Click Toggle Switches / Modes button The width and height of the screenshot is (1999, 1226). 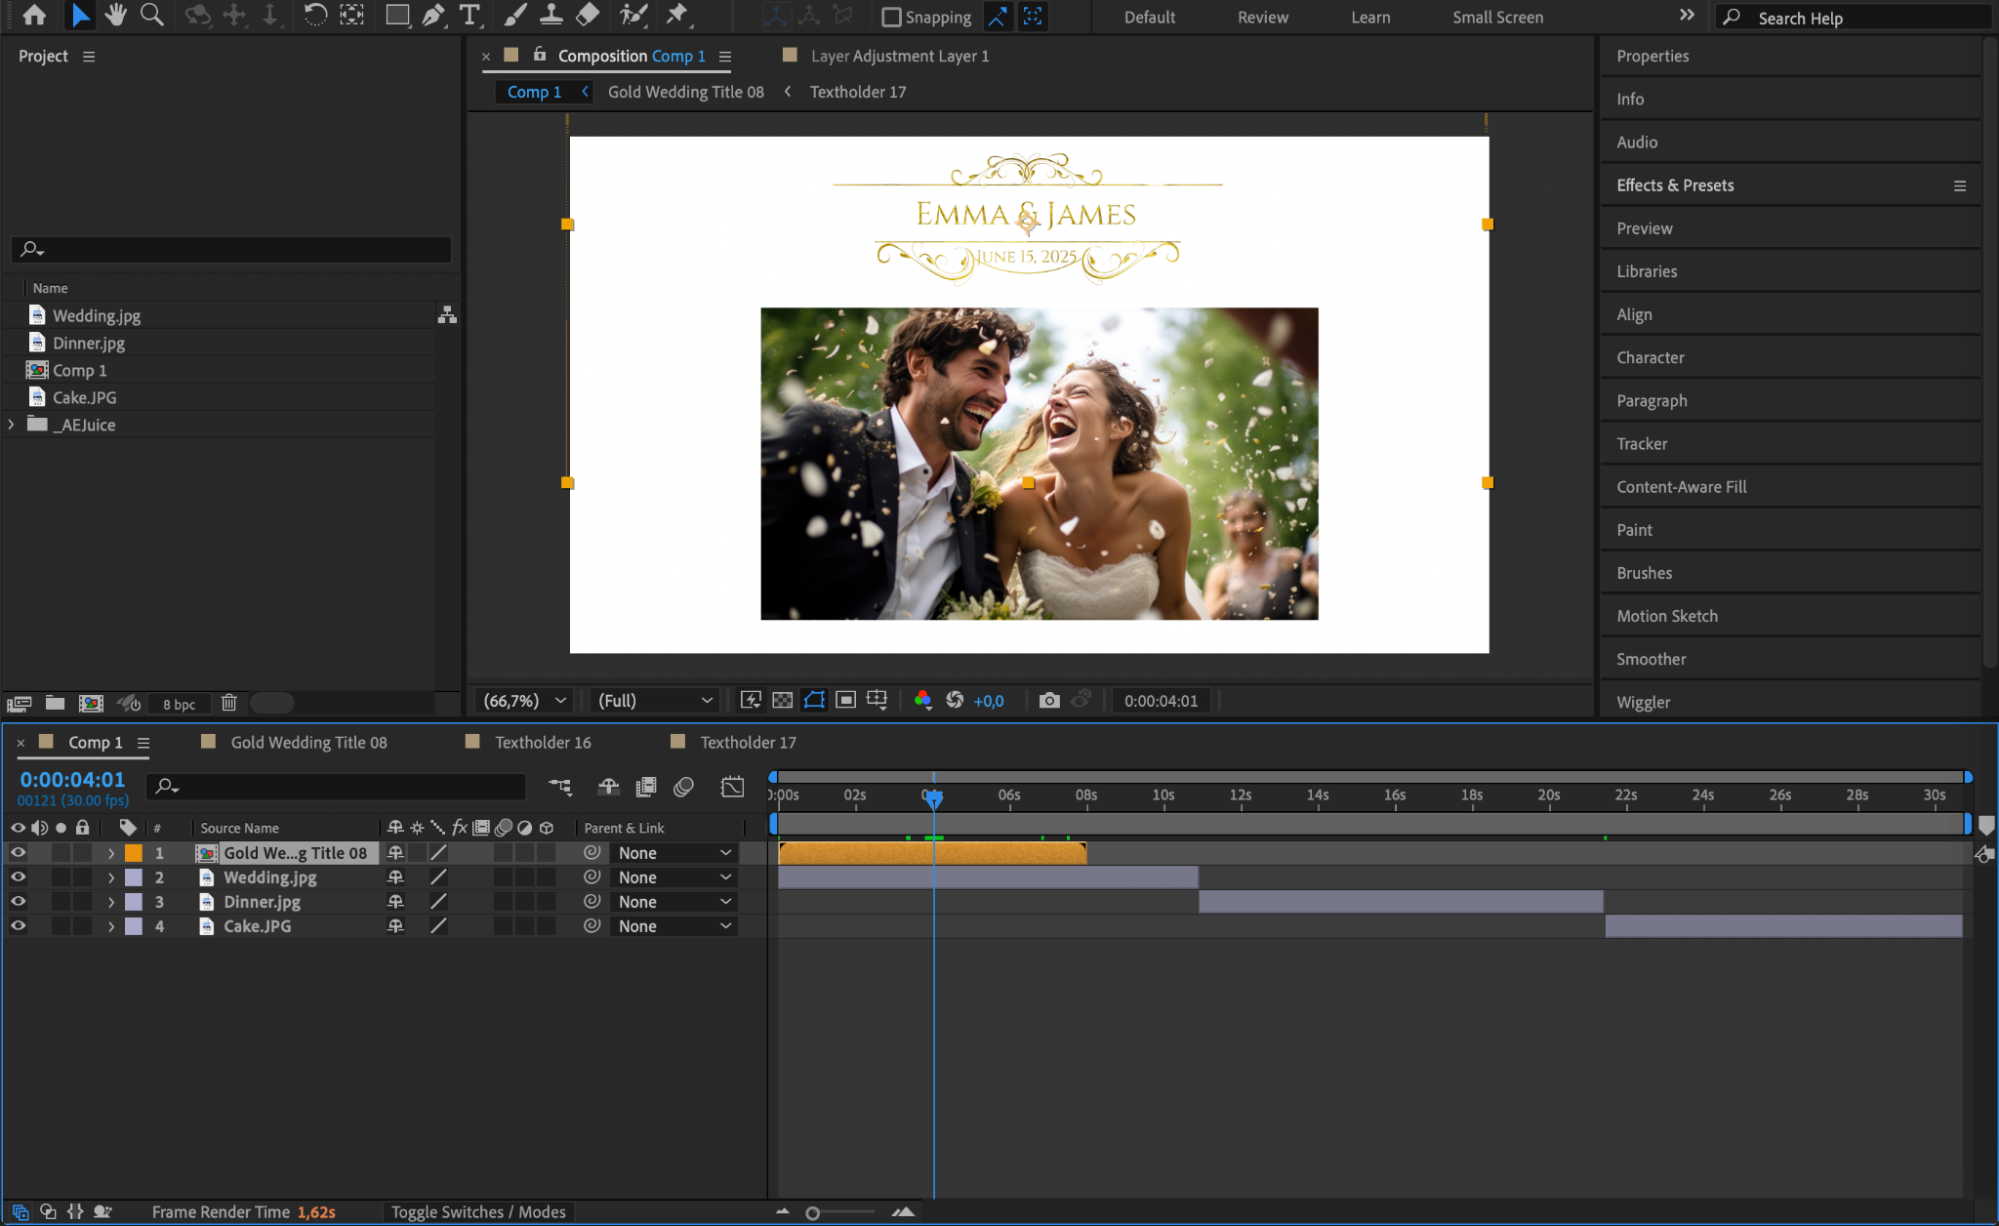point(478,1211)
